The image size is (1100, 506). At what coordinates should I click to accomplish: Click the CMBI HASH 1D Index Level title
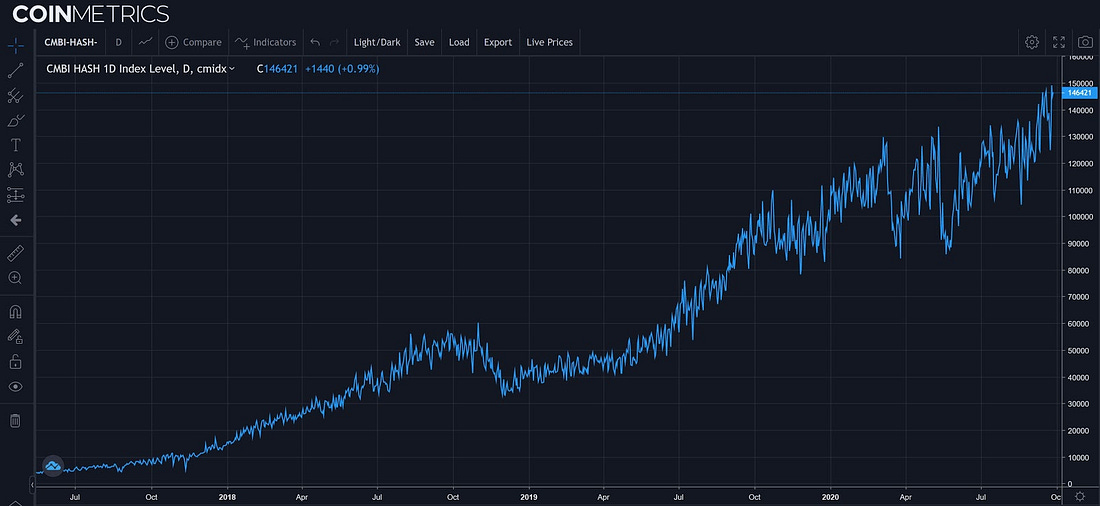[114, 69]
